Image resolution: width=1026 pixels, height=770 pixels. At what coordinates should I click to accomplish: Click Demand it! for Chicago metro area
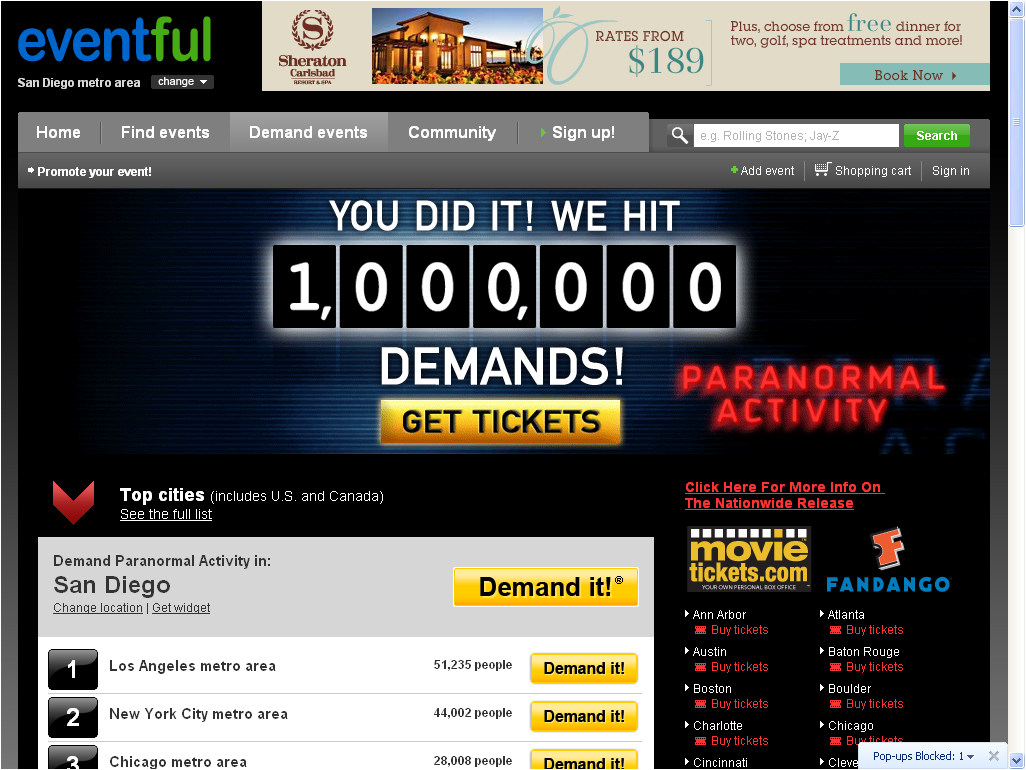click(584, 760)
